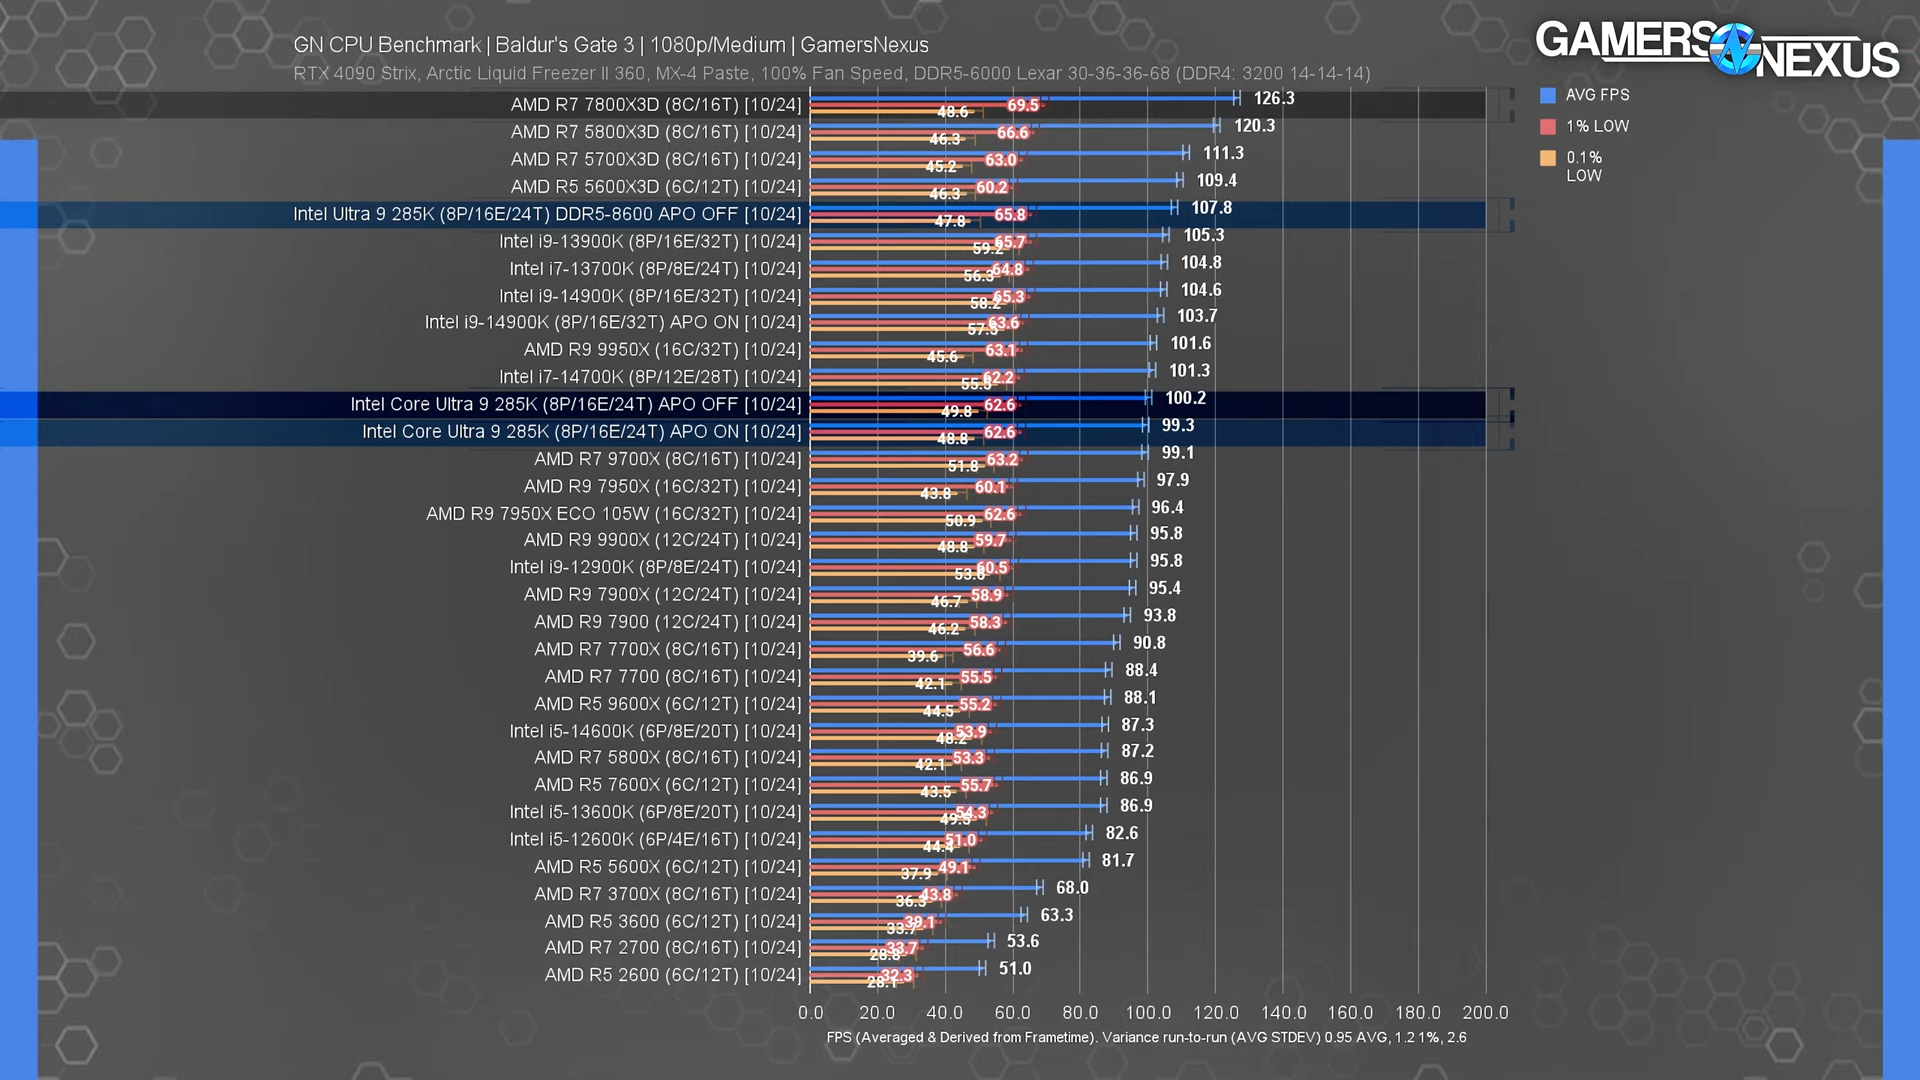Image resolution: width=1920 pixels, height=1080 pixels.
Task: Click the 100.2 average FPS value
Action: [x=1185, y=398]
